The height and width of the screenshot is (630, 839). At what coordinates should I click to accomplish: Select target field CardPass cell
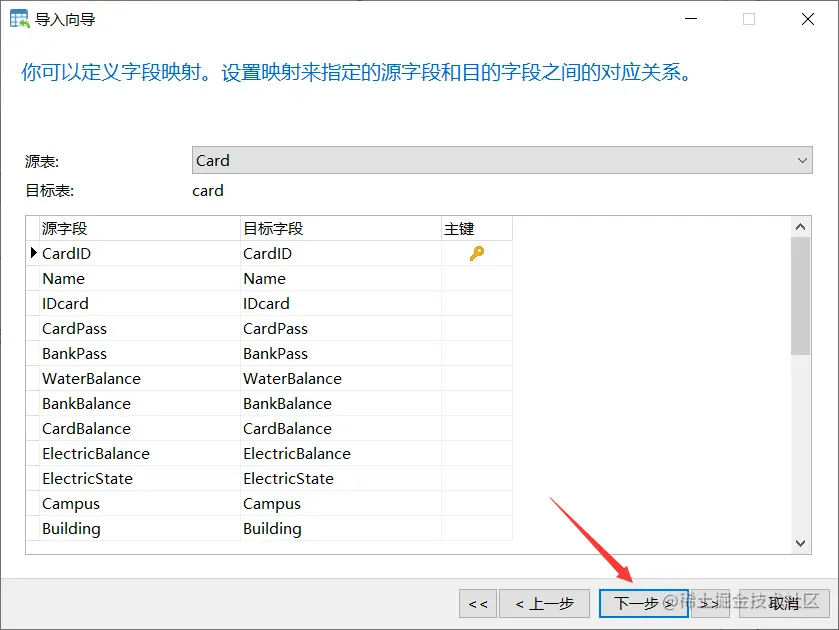[341, 329]
